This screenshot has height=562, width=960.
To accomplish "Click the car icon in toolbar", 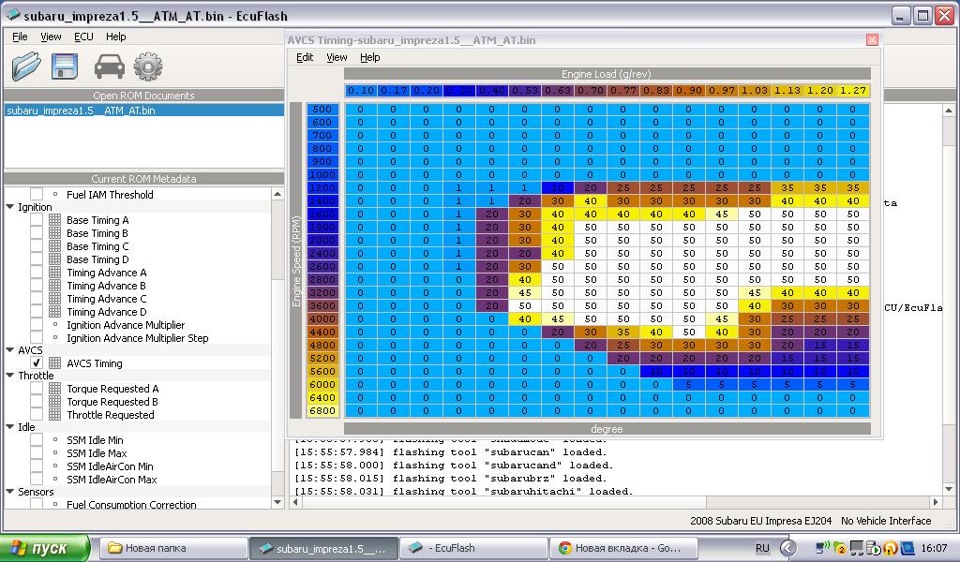I will 109,66.
